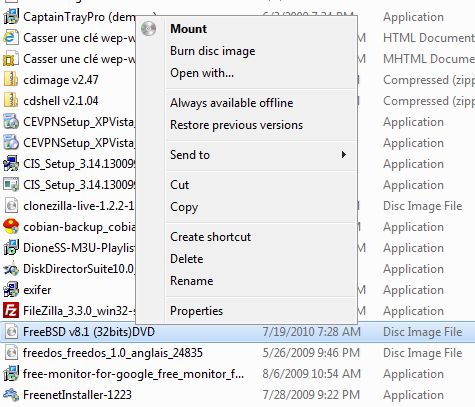Click date '7/19/2010 7:28 AM'

[312, 332]
